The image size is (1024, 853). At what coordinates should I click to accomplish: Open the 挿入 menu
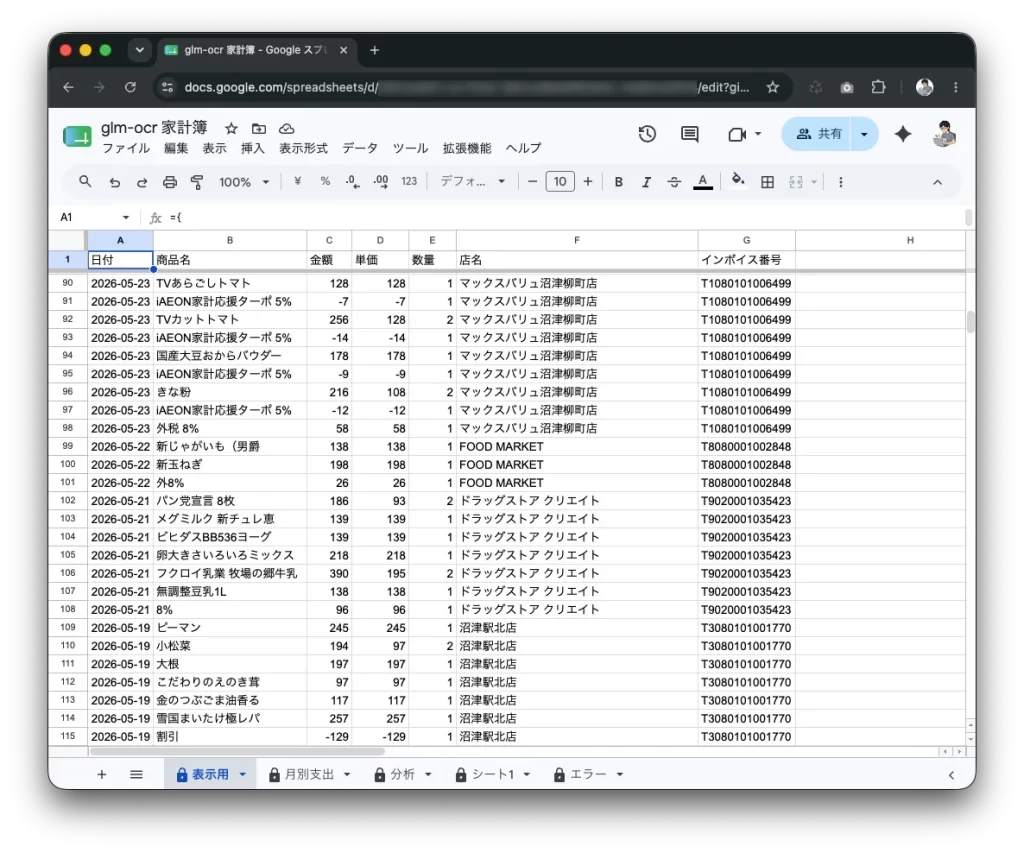253,148
